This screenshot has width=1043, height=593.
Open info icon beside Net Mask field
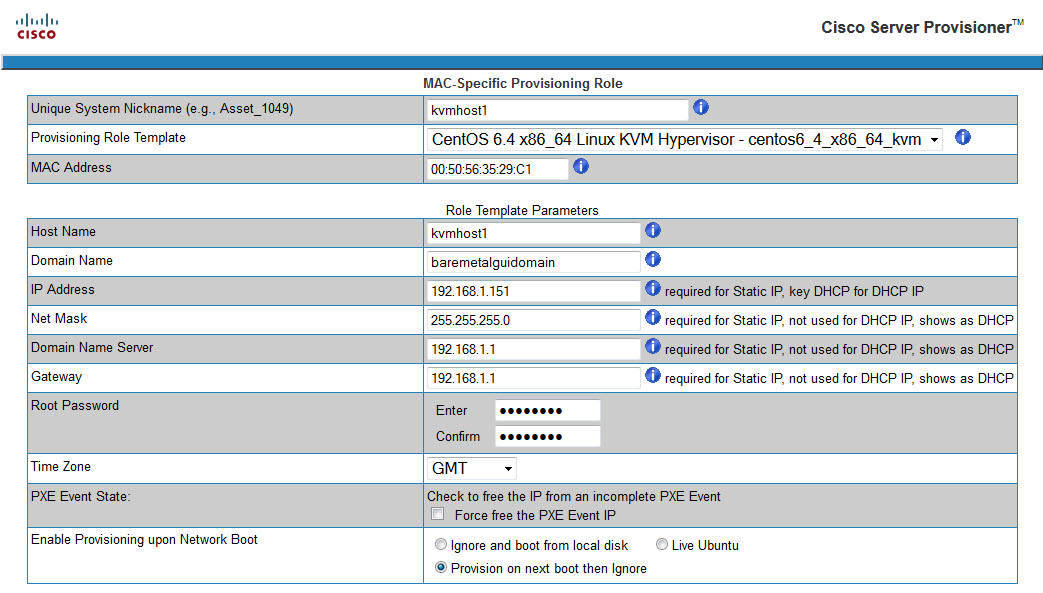click(x=653, y=317)
